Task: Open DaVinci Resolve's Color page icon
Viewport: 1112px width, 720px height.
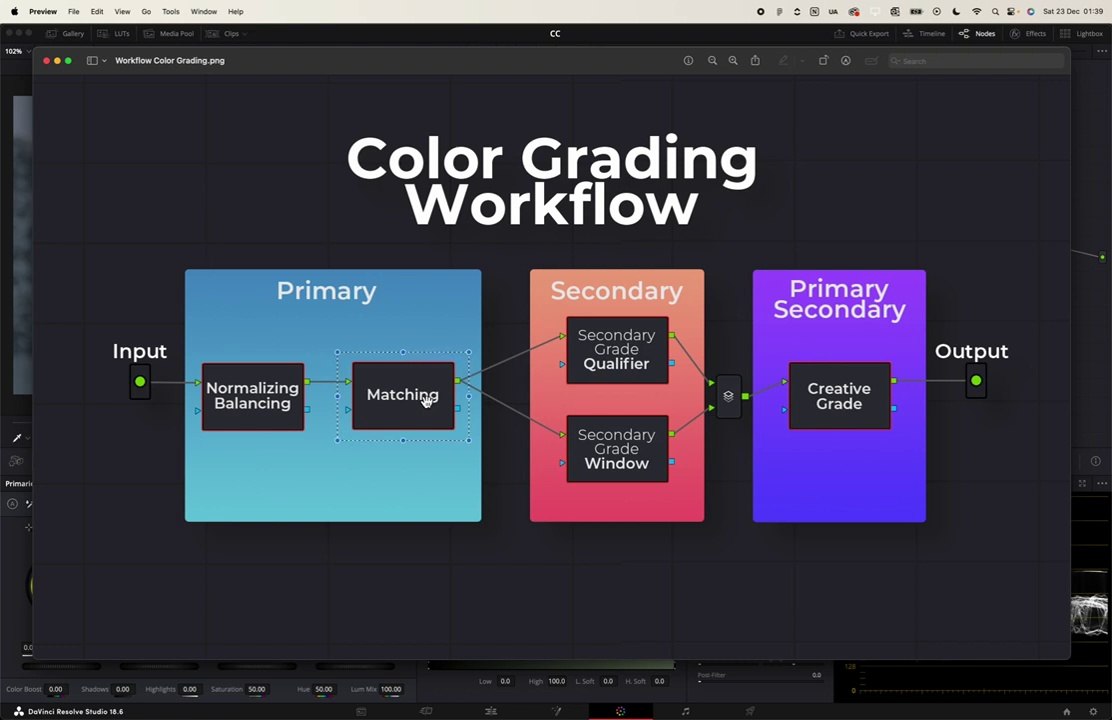Action: coord(621,711)
